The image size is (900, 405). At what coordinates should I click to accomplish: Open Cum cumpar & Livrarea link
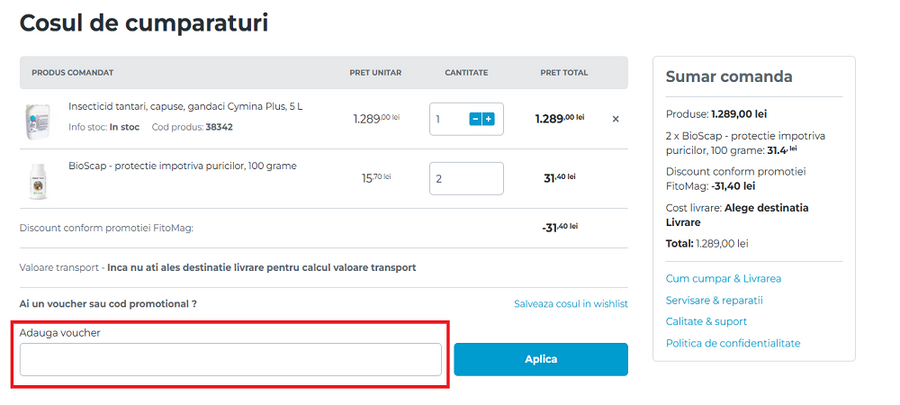pyautogui.click(x=723, y=278)
